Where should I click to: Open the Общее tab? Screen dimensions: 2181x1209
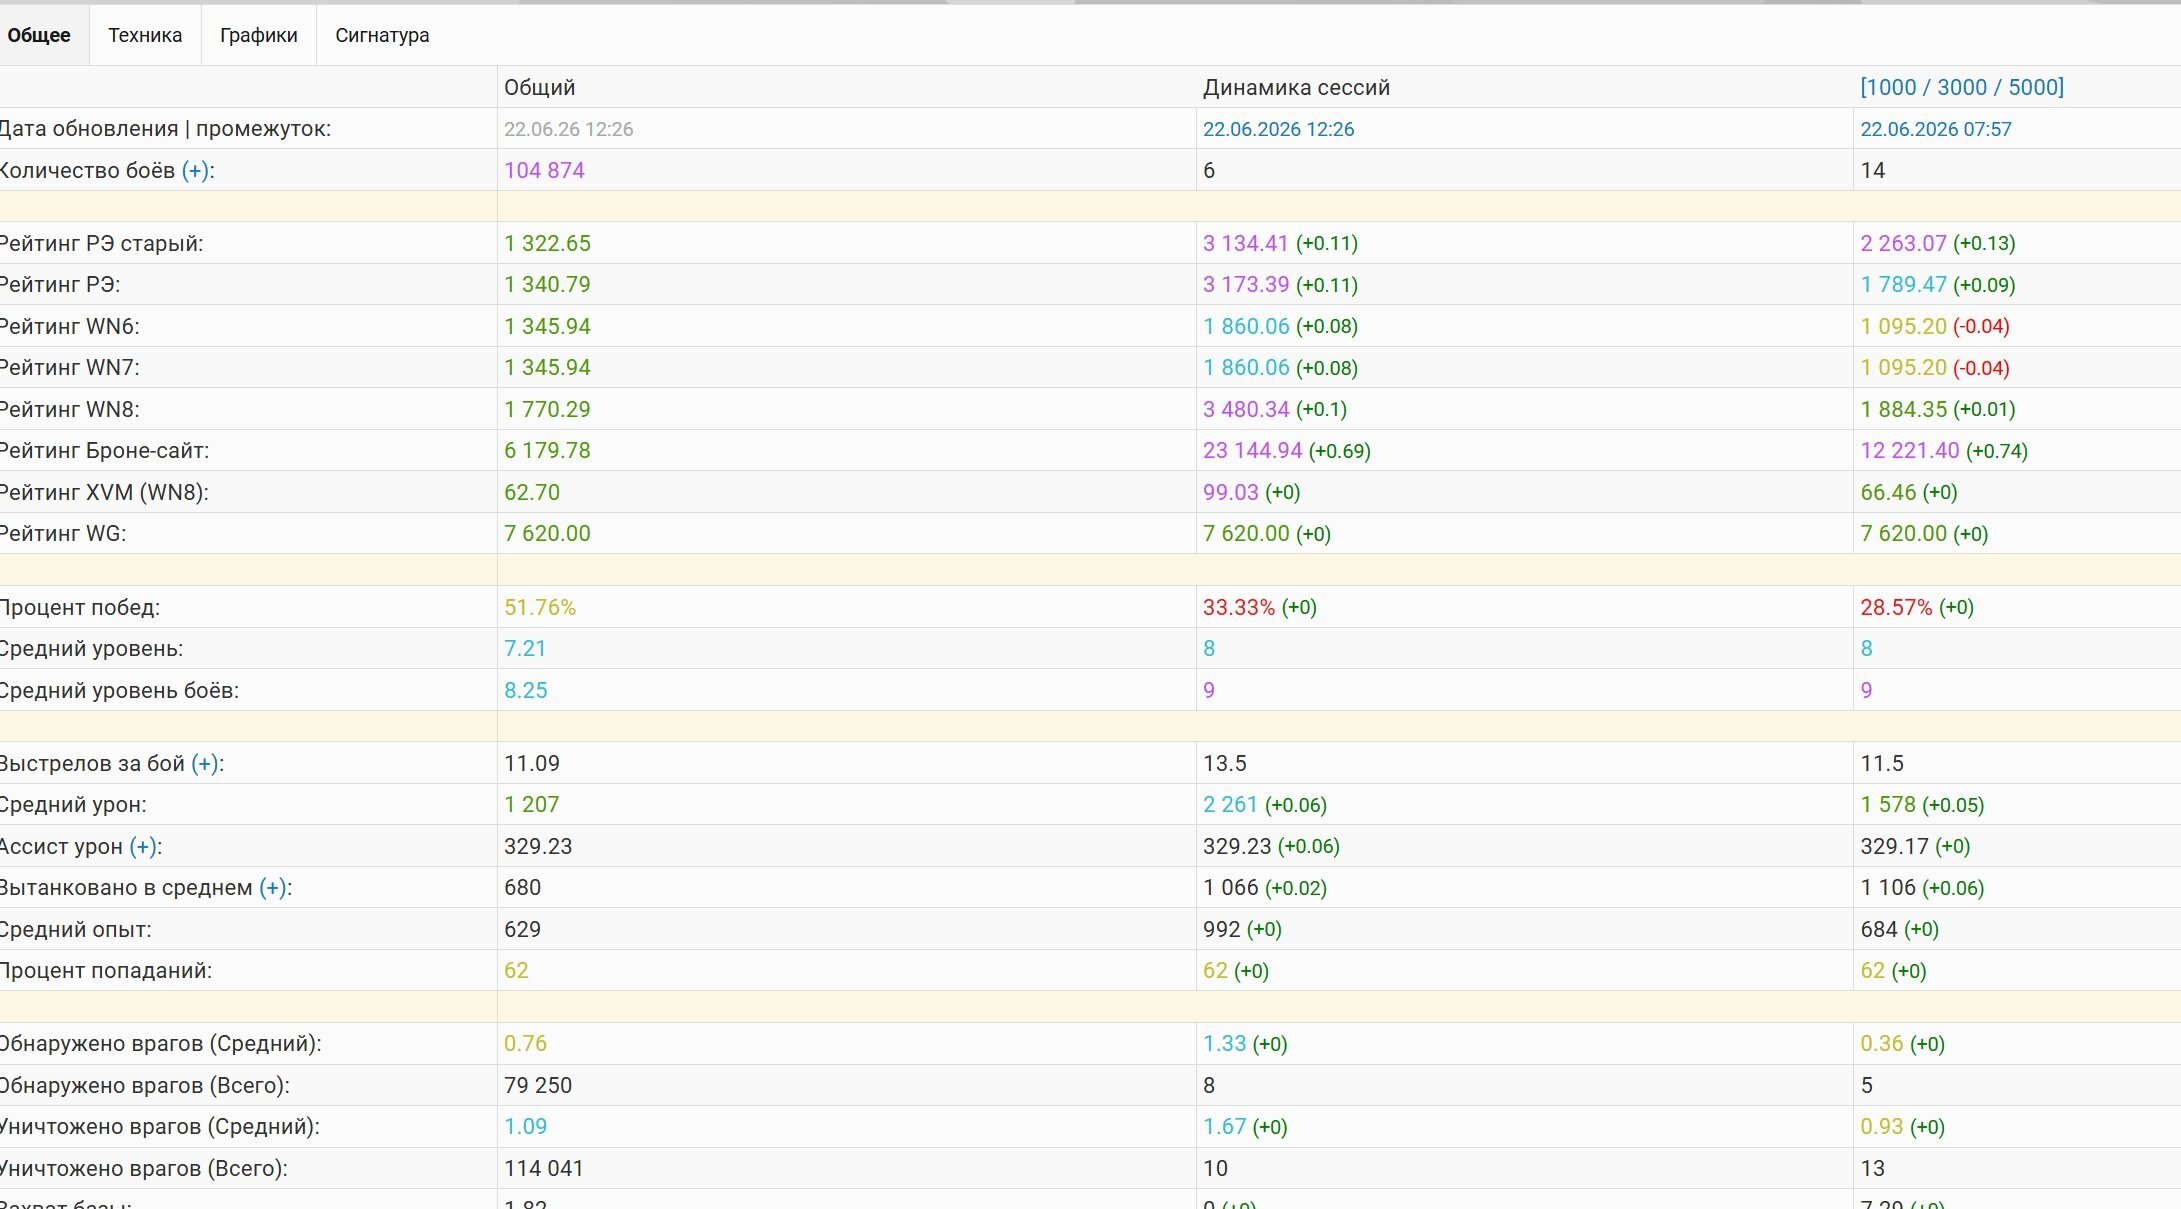pyautogui.click(x=40, y=35)
